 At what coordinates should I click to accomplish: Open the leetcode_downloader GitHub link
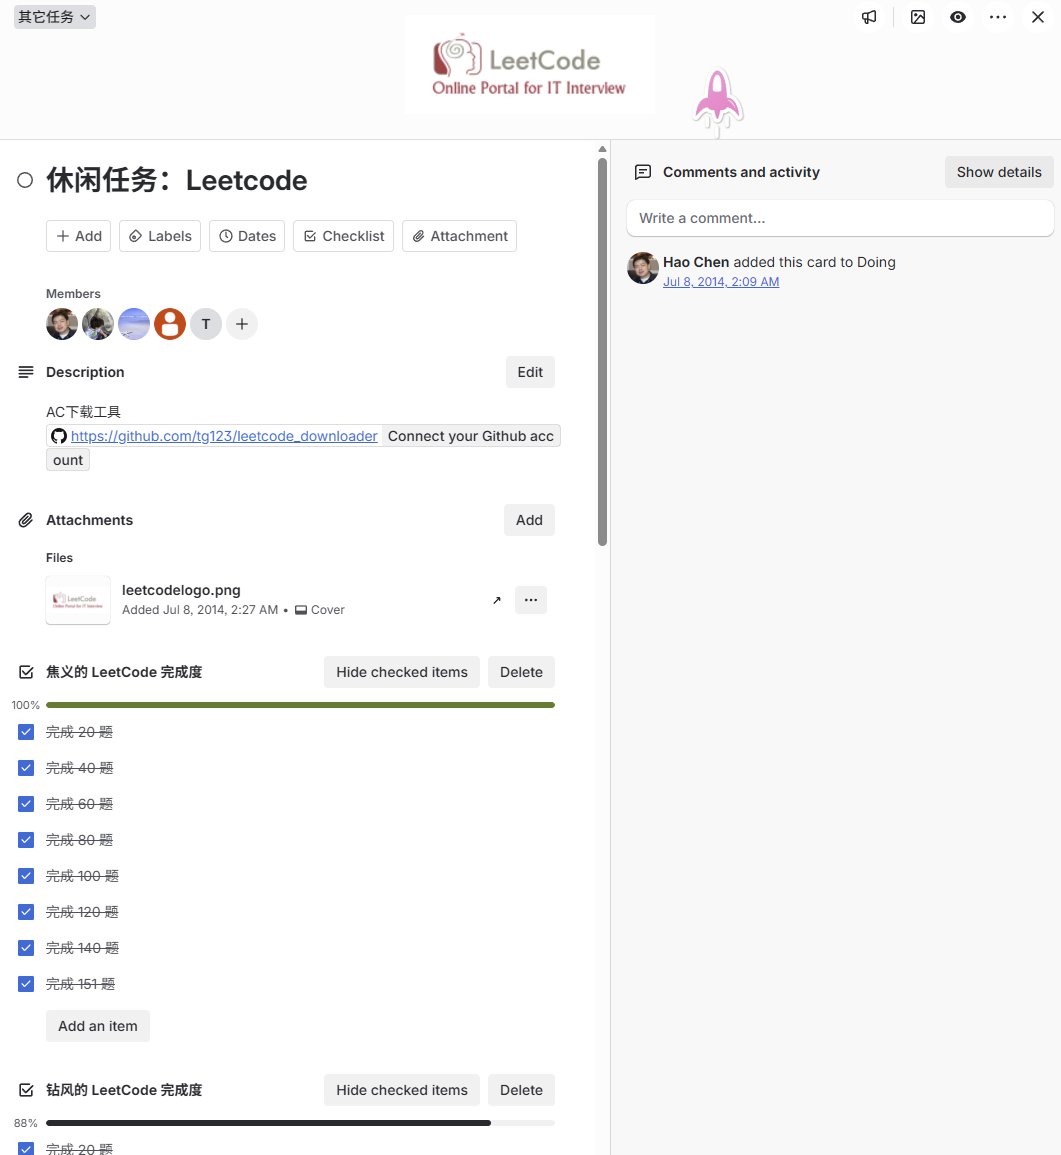tap(224, 436)
